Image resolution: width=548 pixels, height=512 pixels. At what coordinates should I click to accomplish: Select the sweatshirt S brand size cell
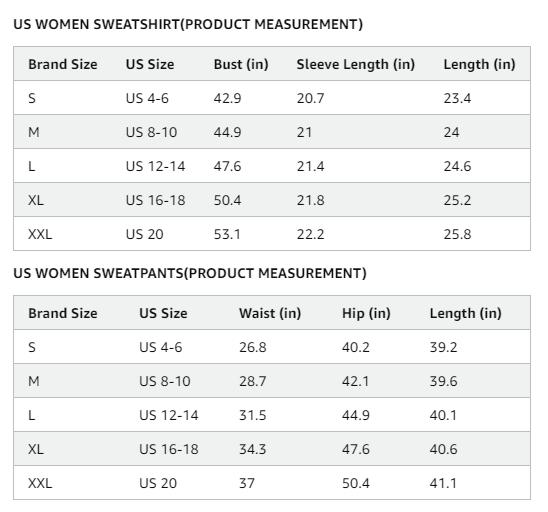pos(32,98)
